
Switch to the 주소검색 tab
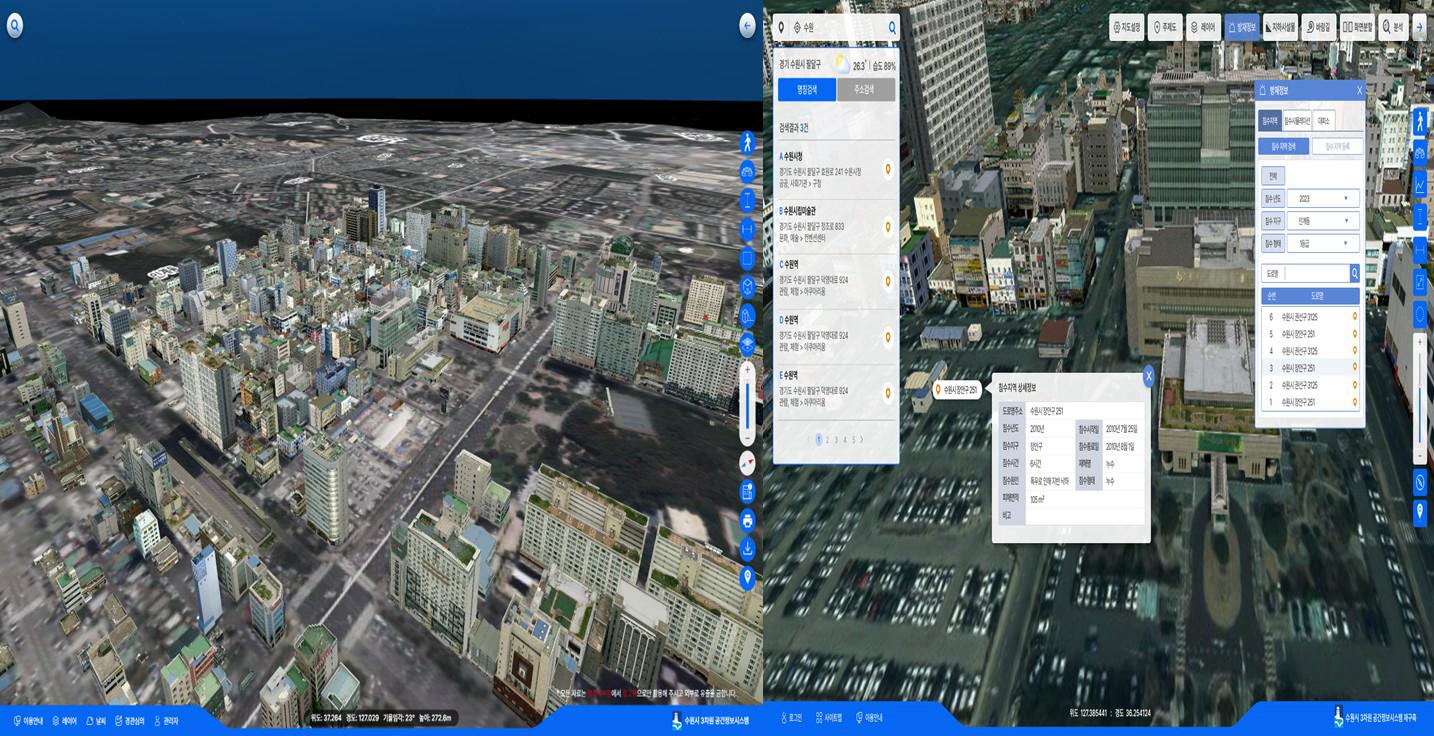866,89
